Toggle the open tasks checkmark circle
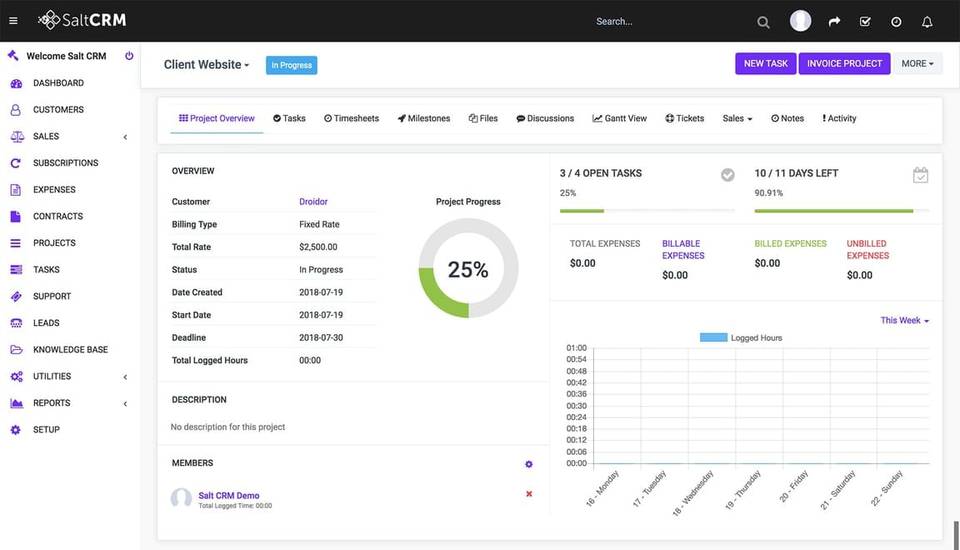 (x=728, y=175)
